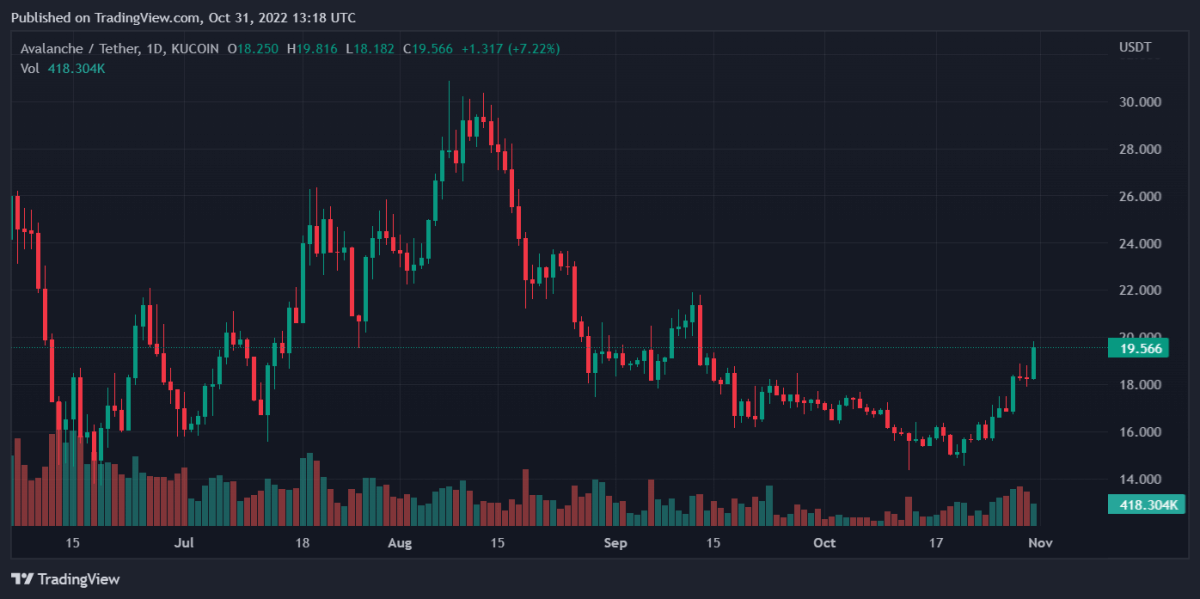Image resolution: width=1200 pixels, height=599 pixels.
Task: Click the 418.304K volume axis label
Action: pos(1146,506)
